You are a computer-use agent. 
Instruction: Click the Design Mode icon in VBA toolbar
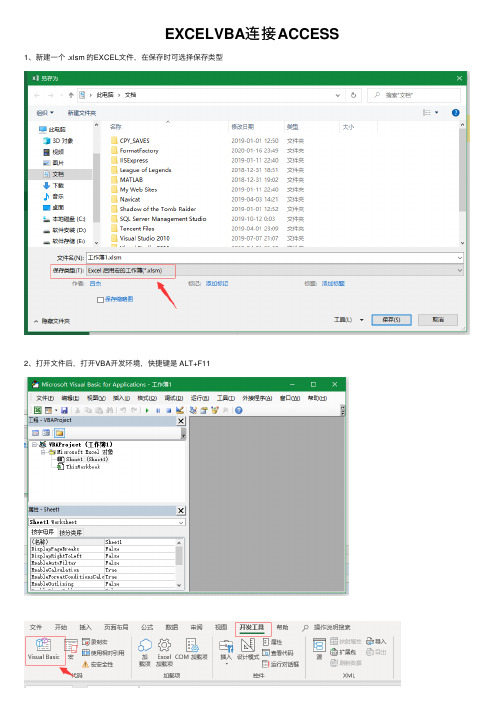pos(180,410)
